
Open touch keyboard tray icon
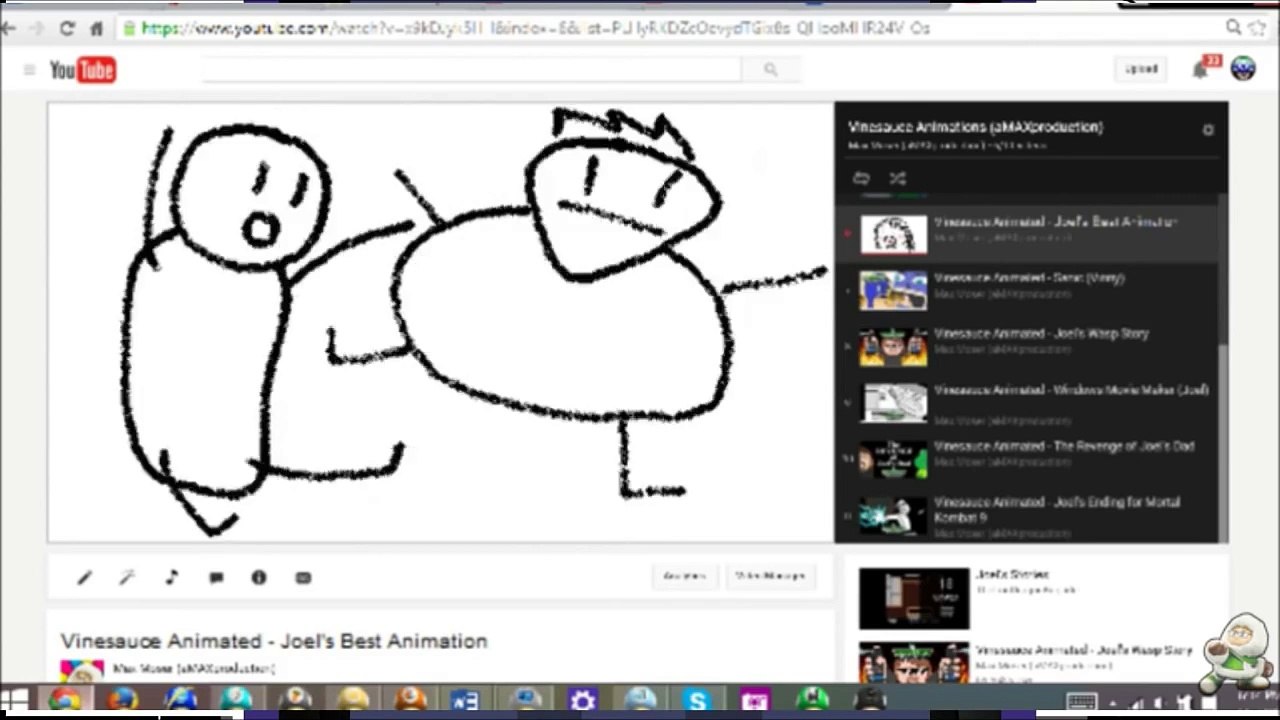(x=1081, y=701)
